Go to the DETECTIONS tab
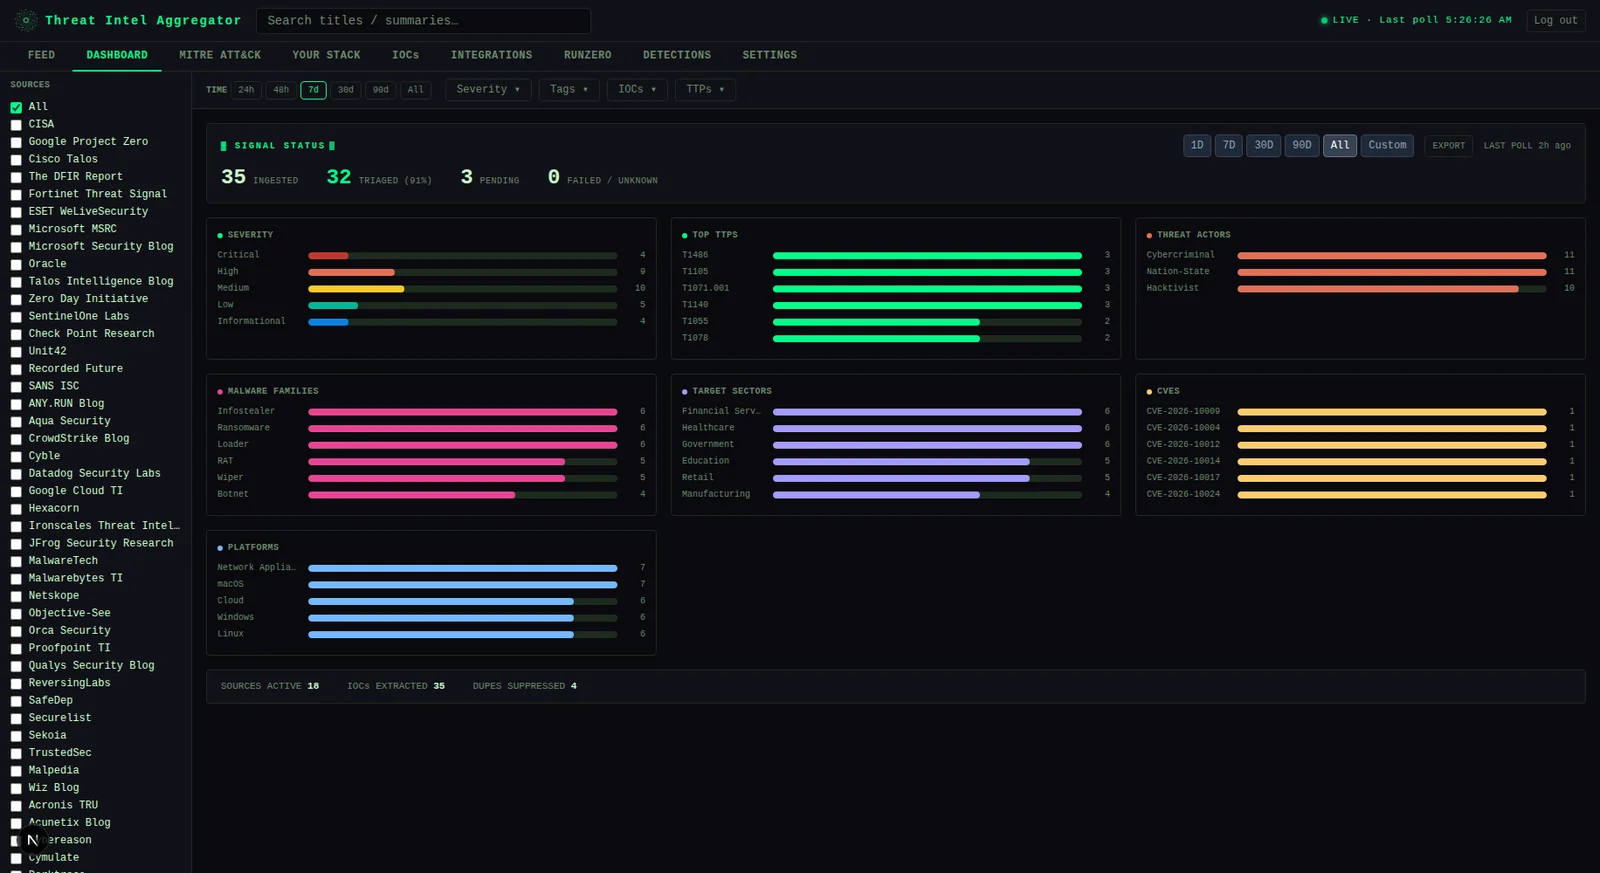 coord(677,55)
